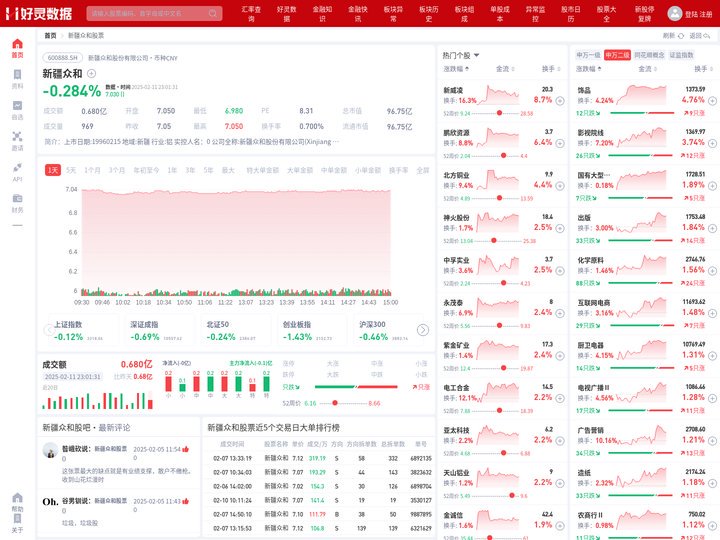The image size is (720, 540).
Task: Sort hot stocks by 换手
Action: tap(551, 69)
